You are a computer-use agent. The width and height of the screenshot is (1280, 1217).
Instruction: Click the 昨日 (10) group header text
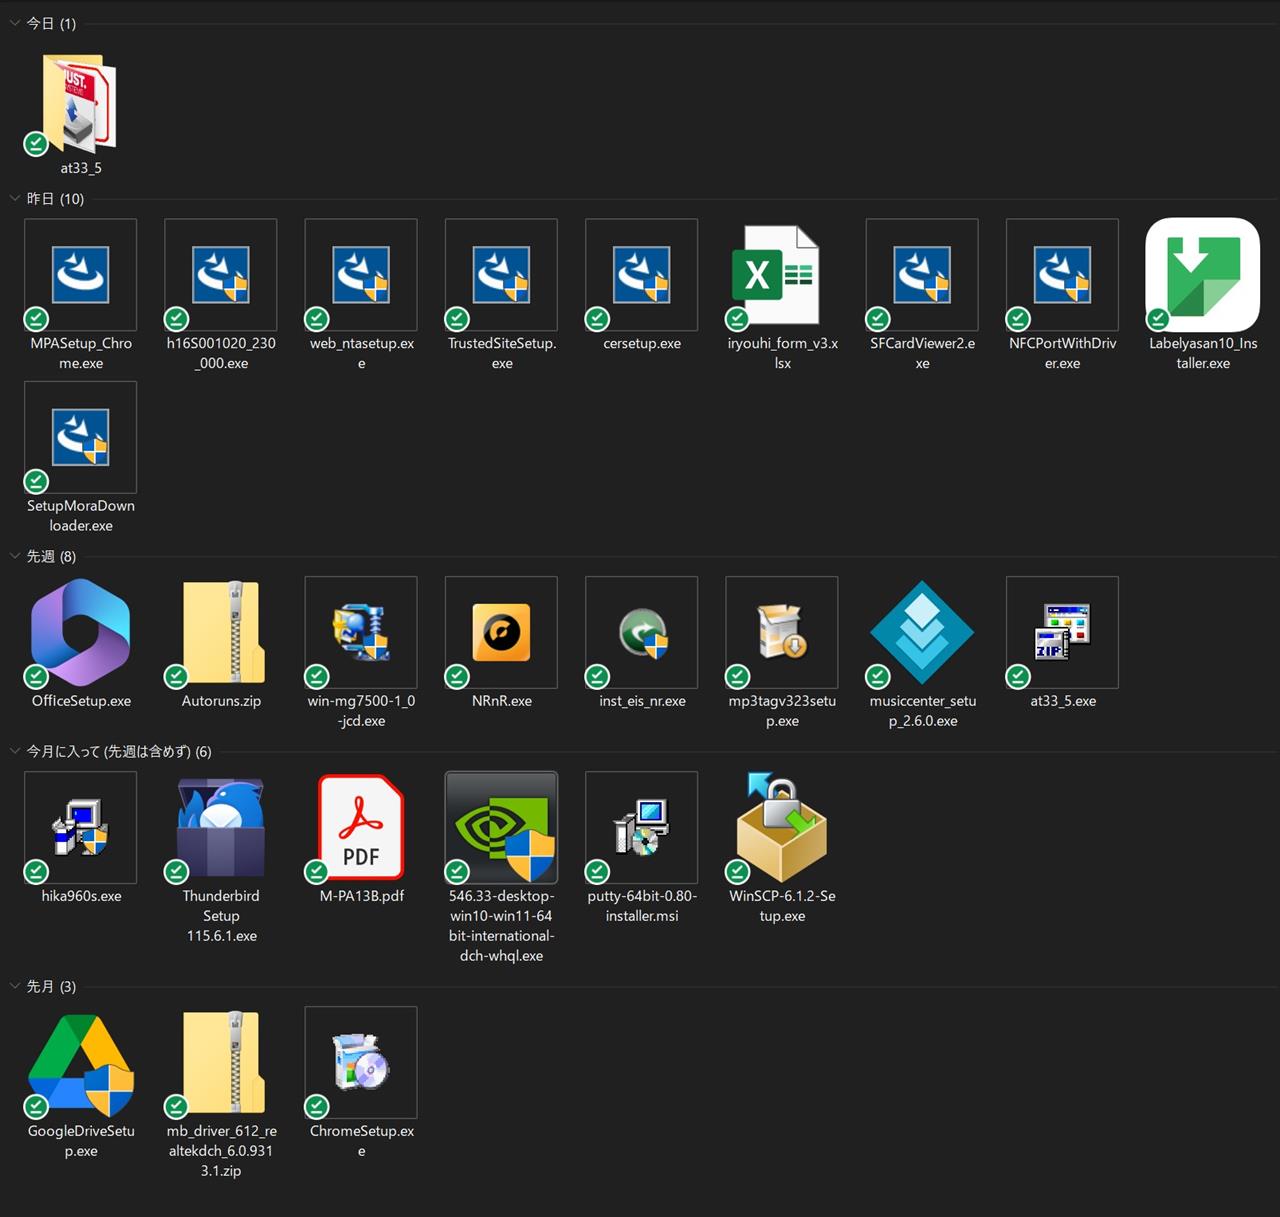[x=55, y=198]
